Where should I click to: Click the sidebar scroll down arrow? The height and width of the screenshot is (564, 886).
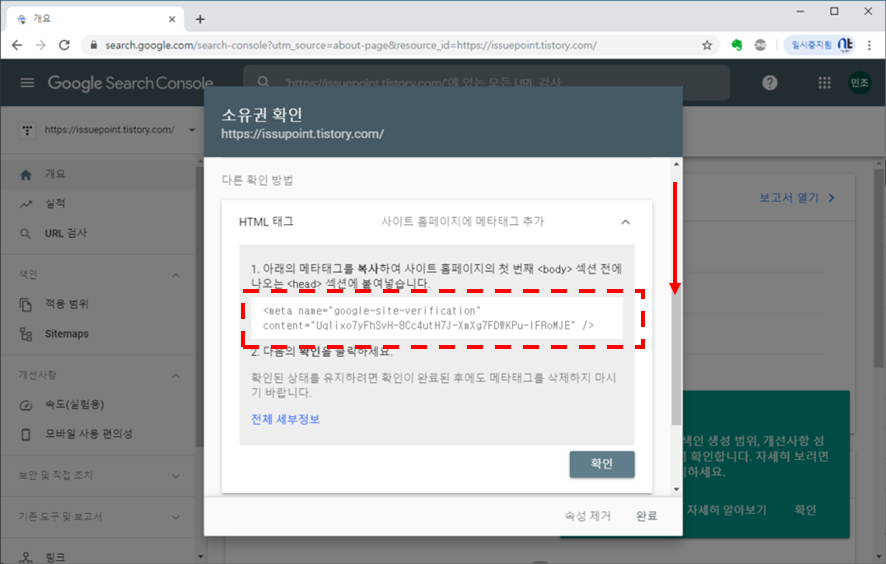[201, 557]
